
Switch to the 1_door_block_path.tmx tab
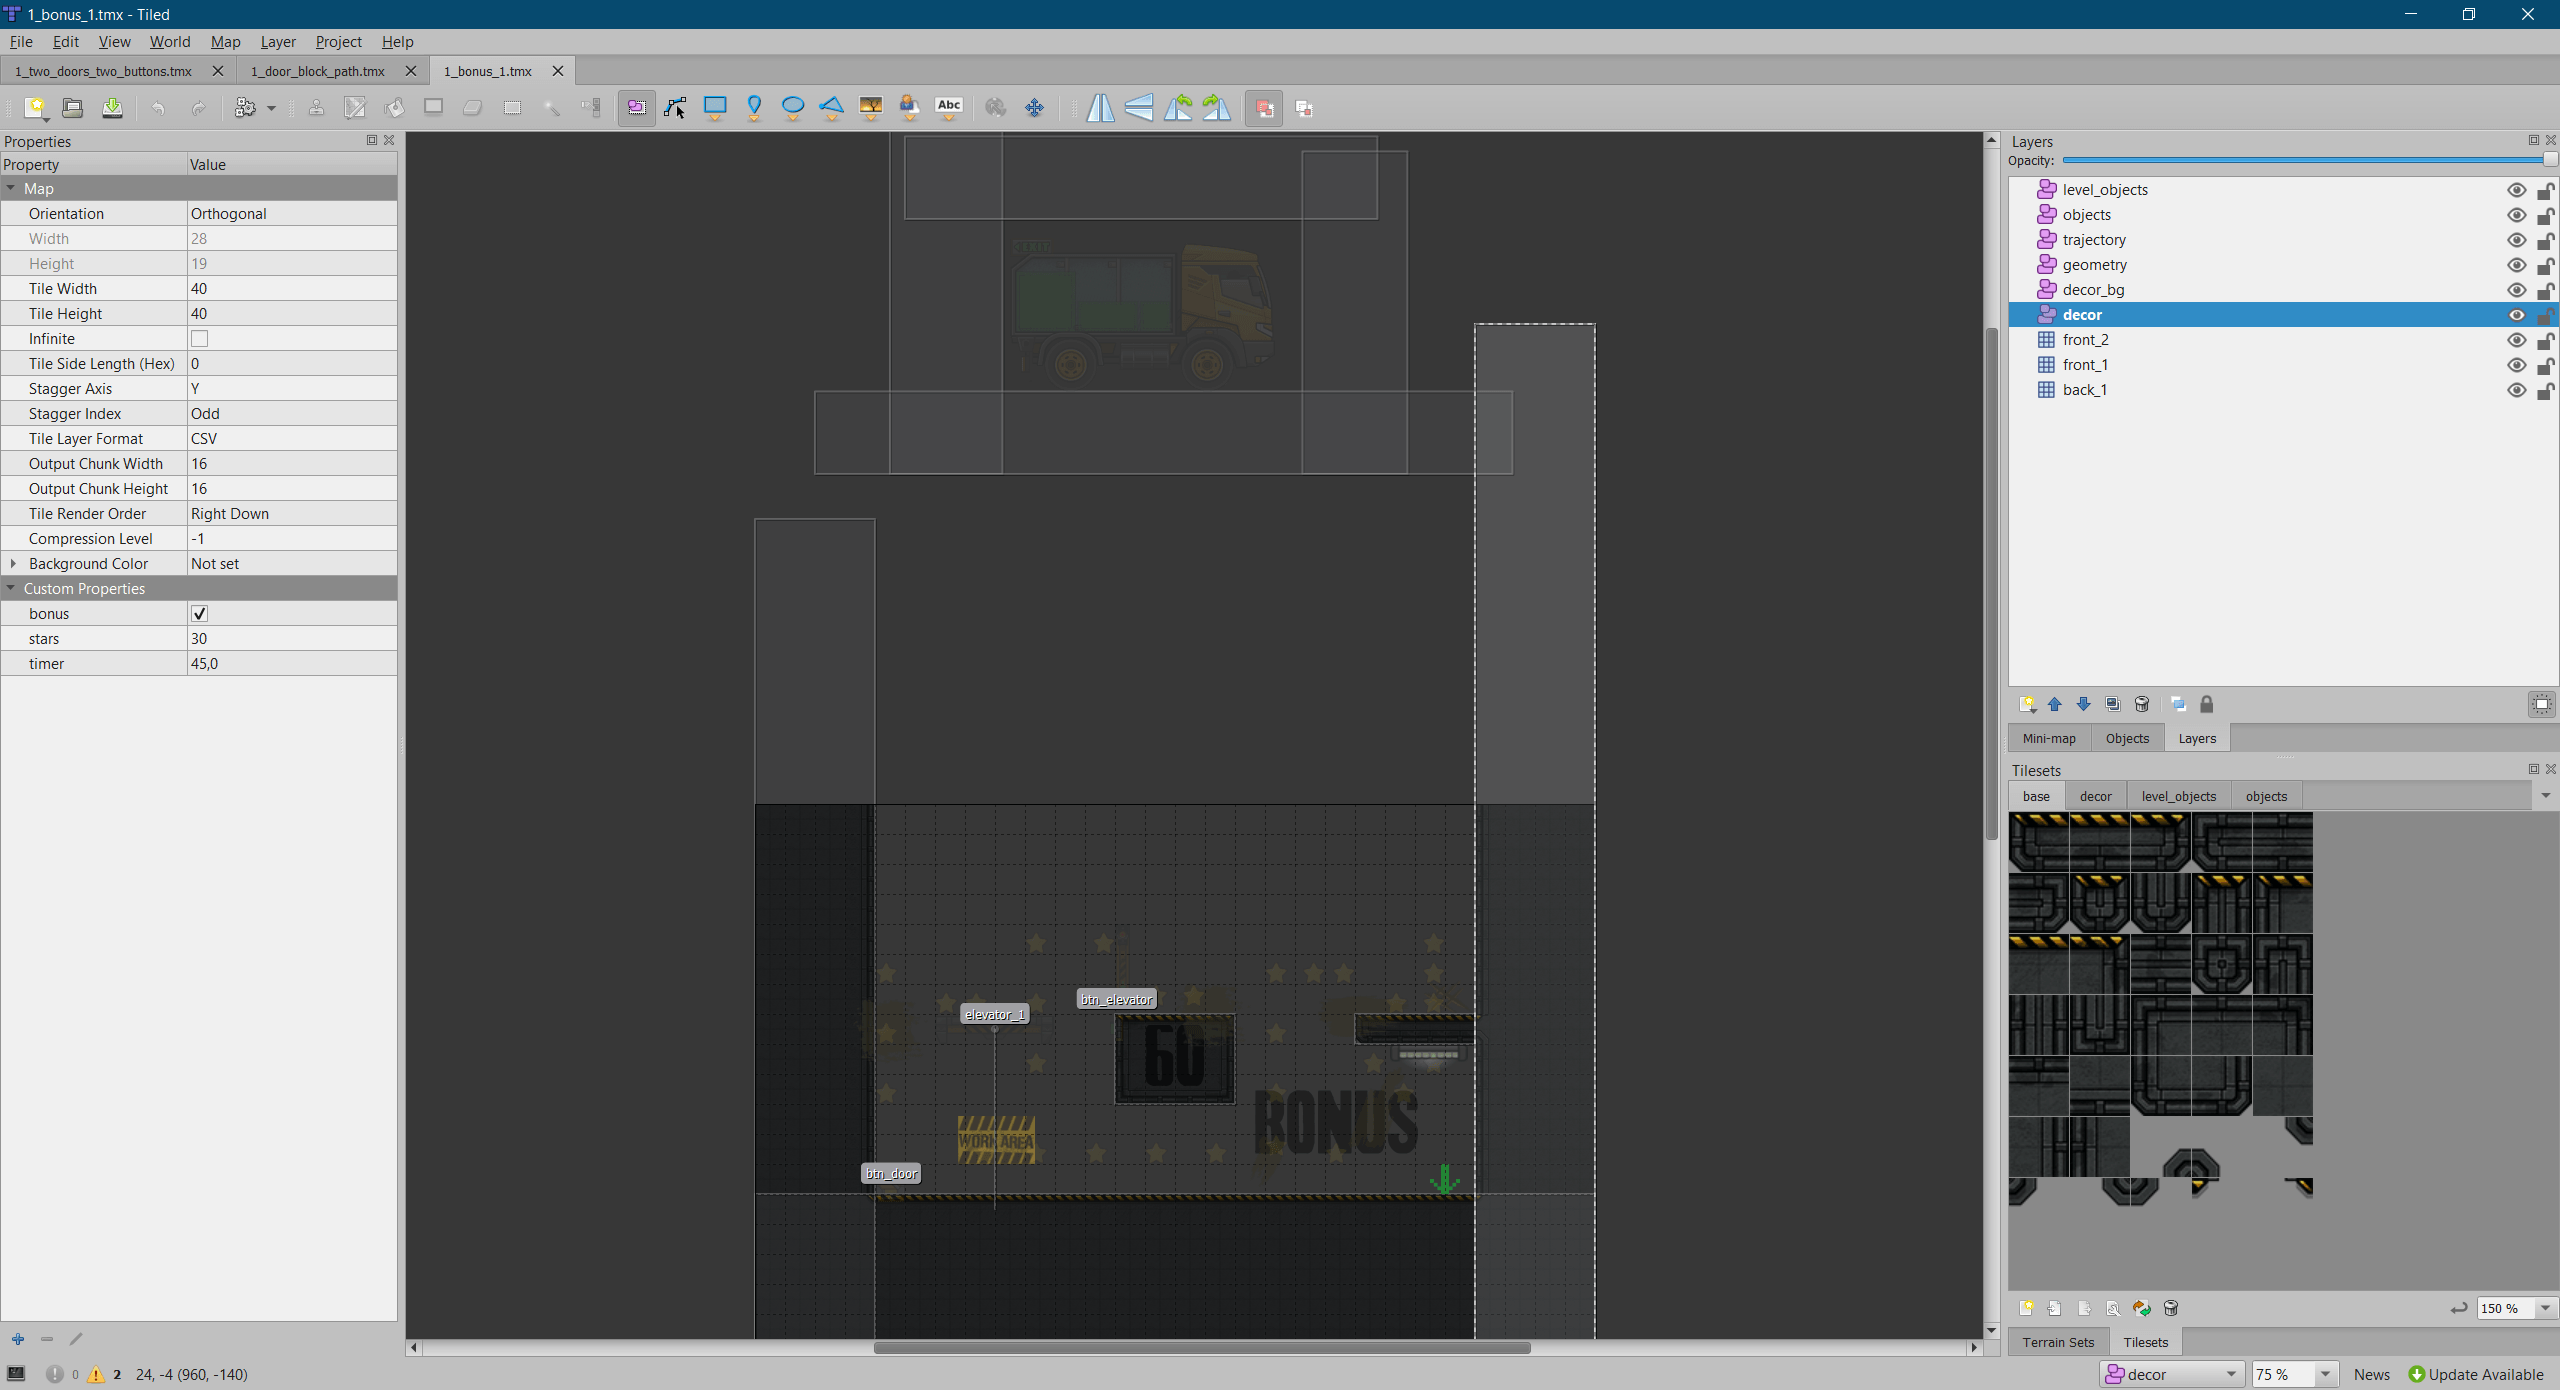(x=318, y=71)
